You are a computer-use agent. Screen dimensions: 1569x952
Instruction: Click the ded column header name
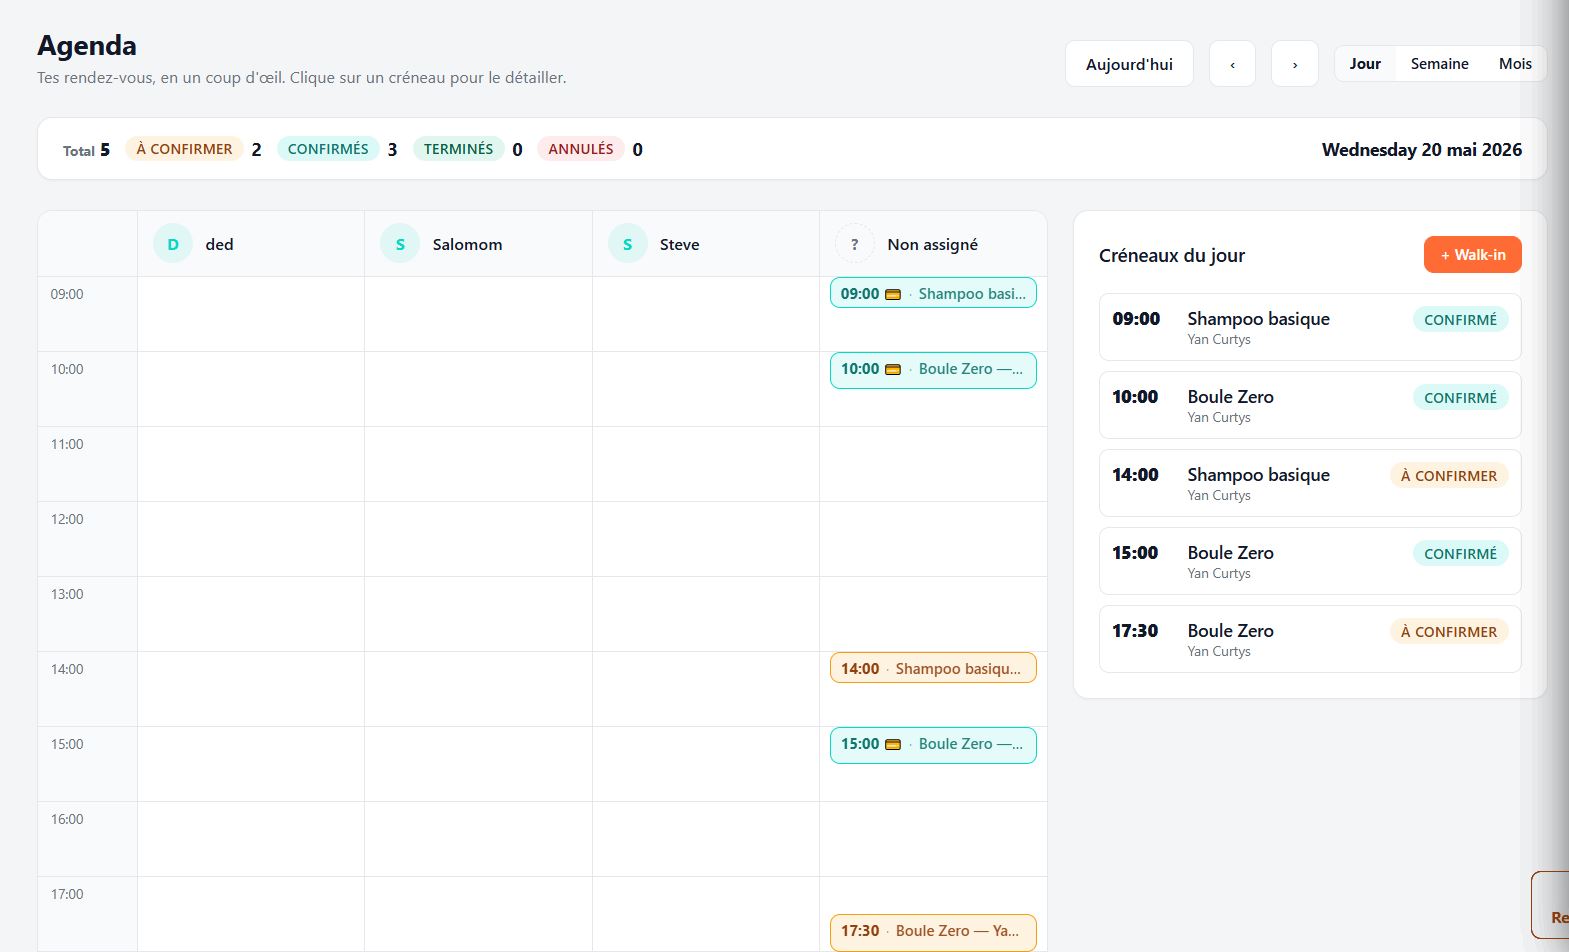[x=219, y=244]
